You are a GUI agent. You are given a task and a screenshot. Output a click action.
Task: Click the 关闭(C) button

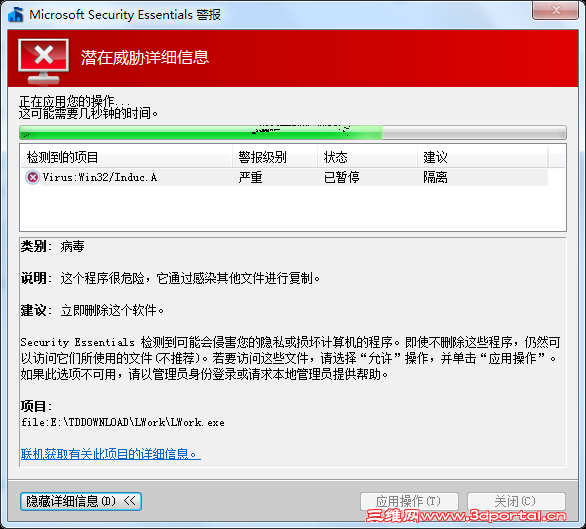click(516, 501)
